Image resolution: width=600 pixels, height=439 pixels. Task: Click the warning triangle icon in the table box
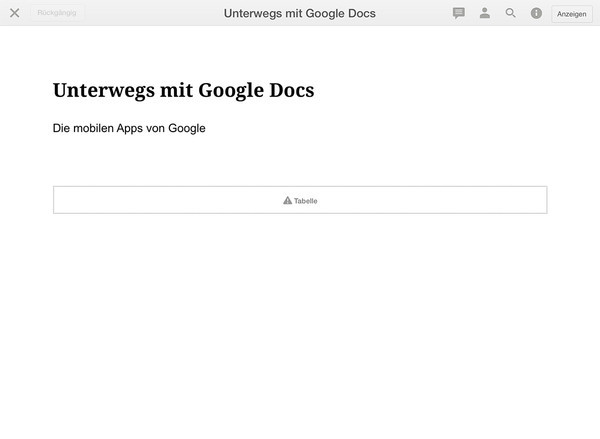[x=287, y=200]
